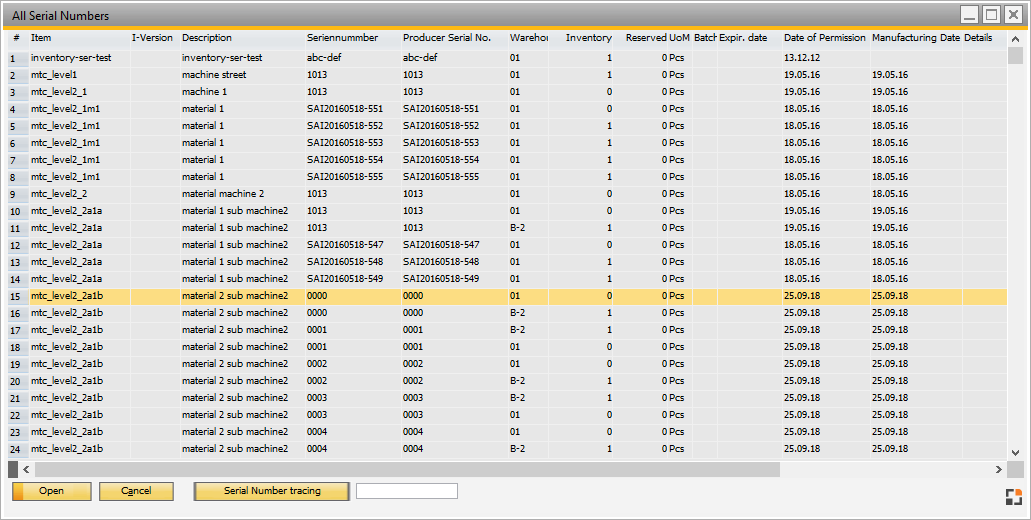Minimize the All Serial Numbers window
Viewport: 1031px width, 520px height.
pos(969,14)
